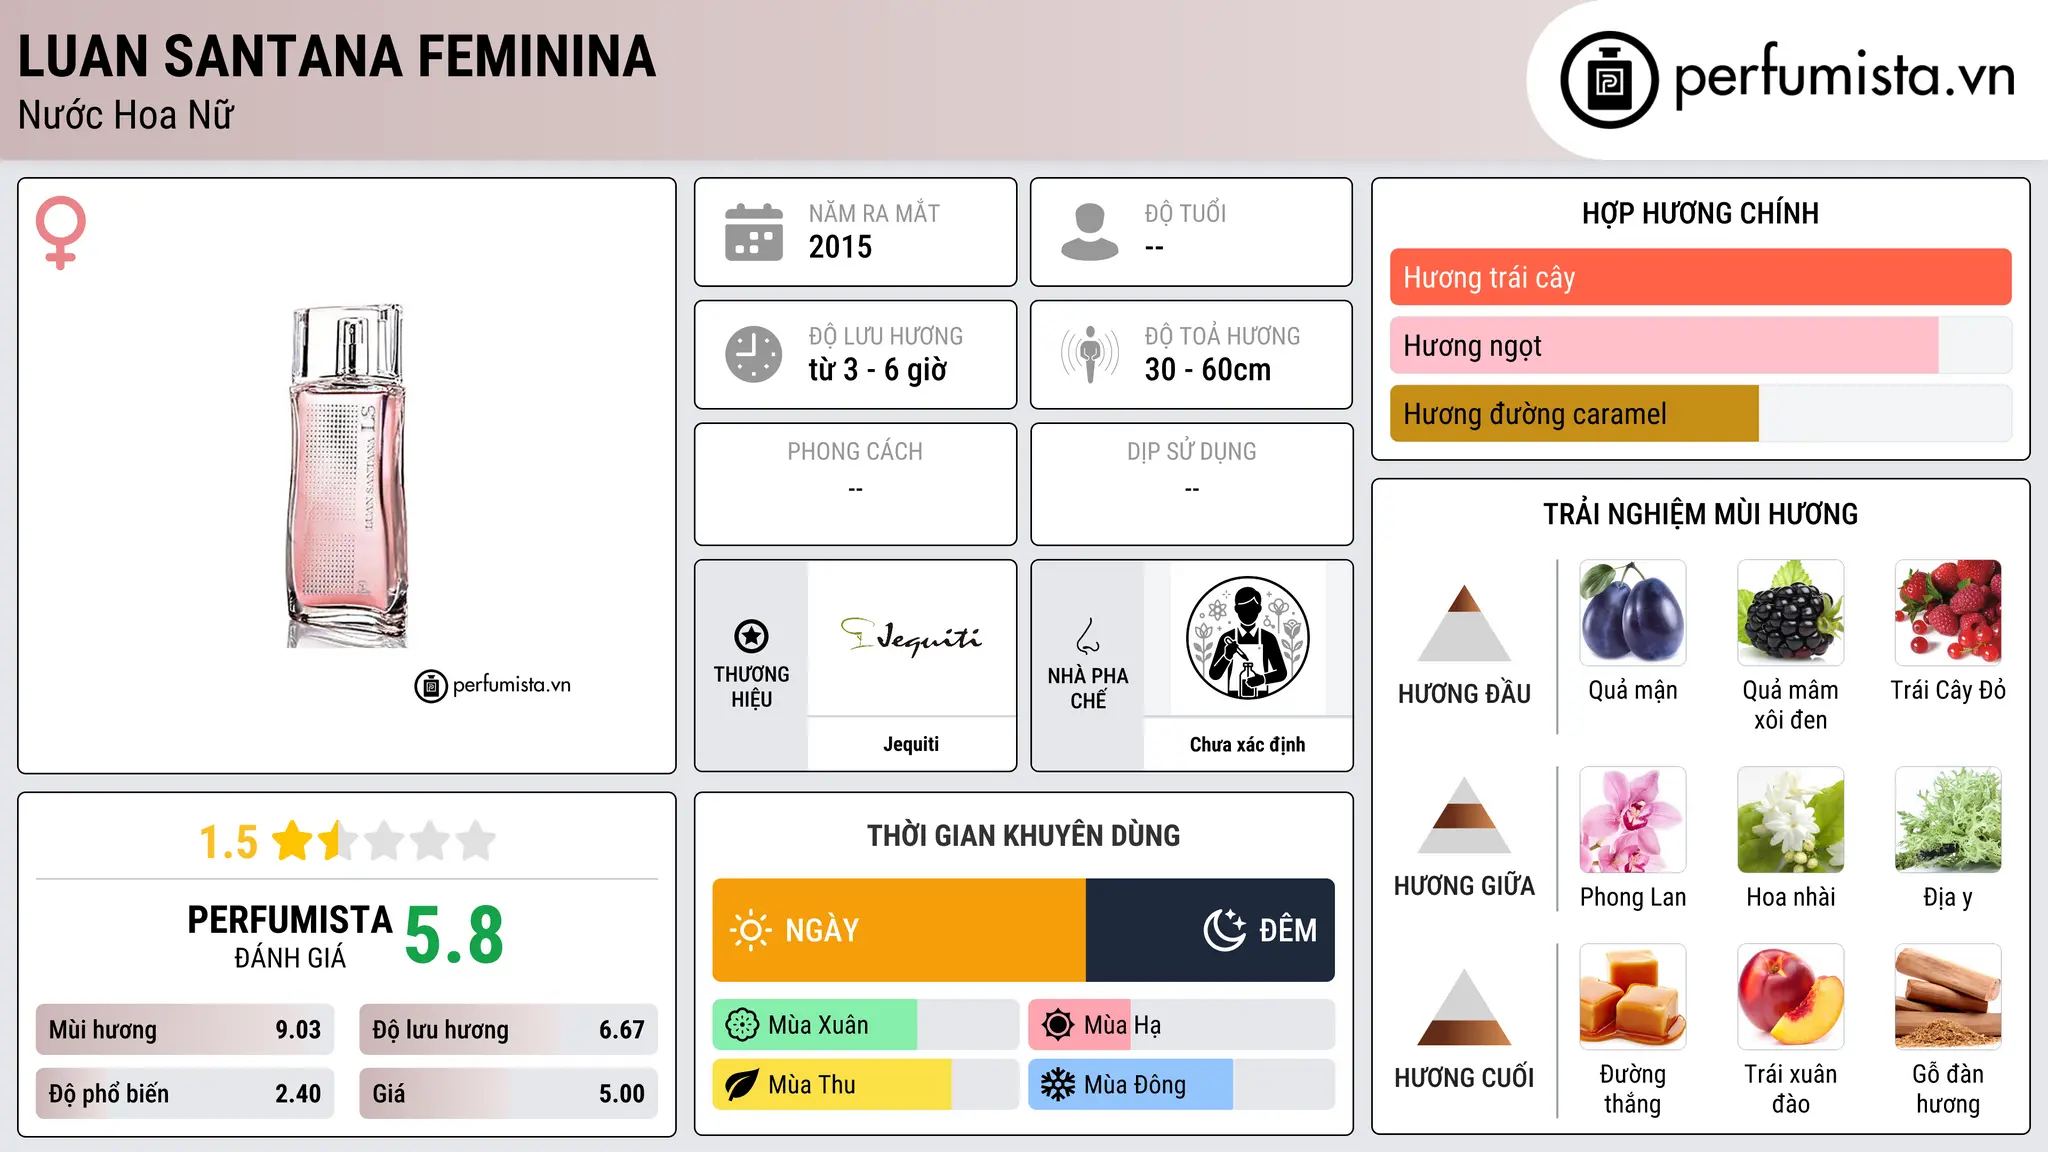Click the 2015 release year value

tap(840, 247)
